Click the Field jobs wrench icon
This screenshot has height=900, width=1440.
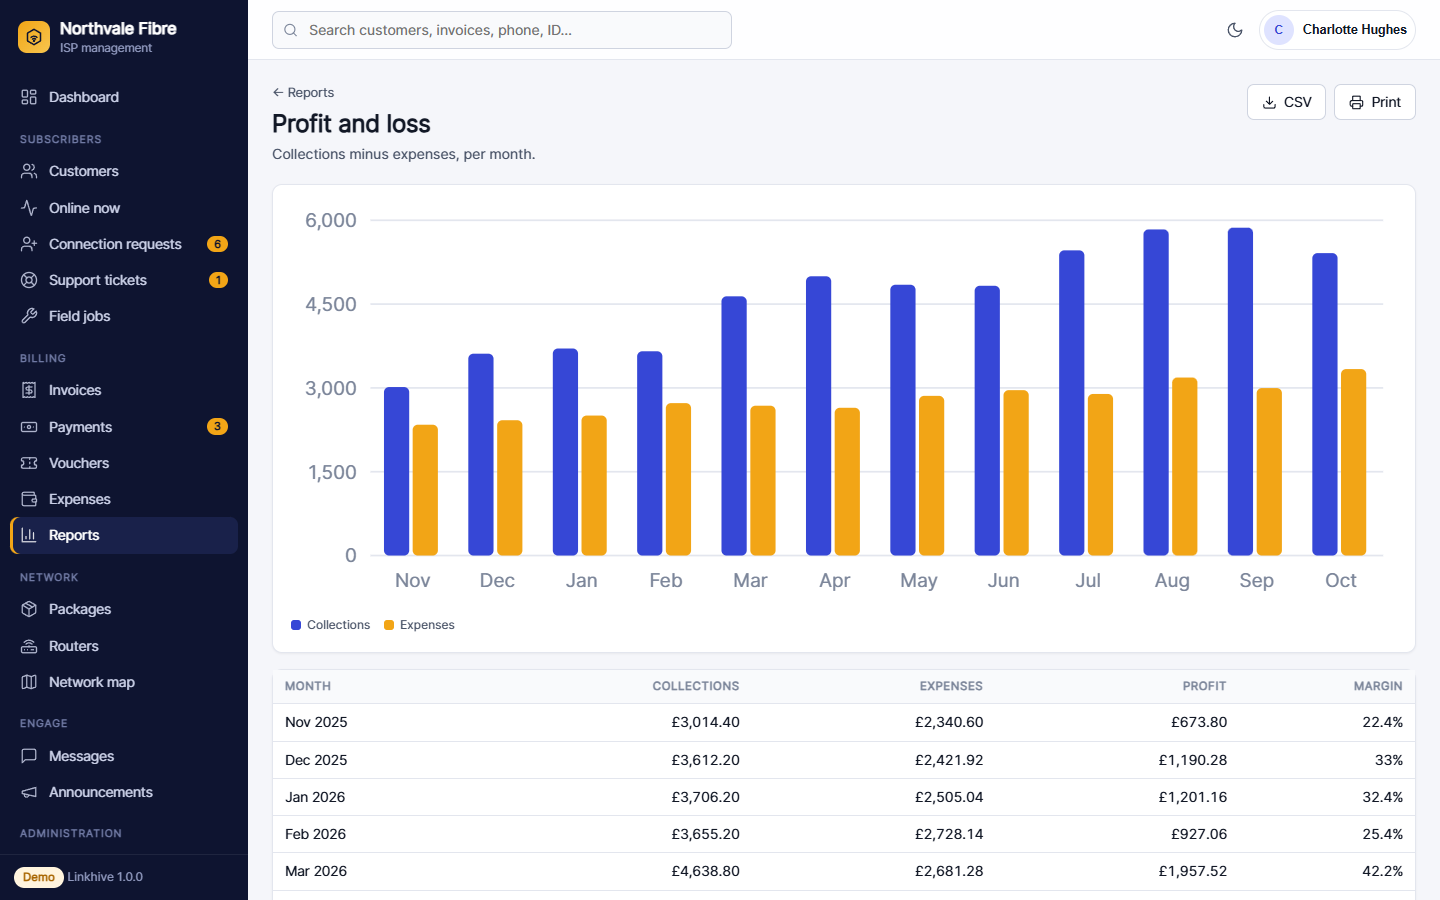point(29,316)
